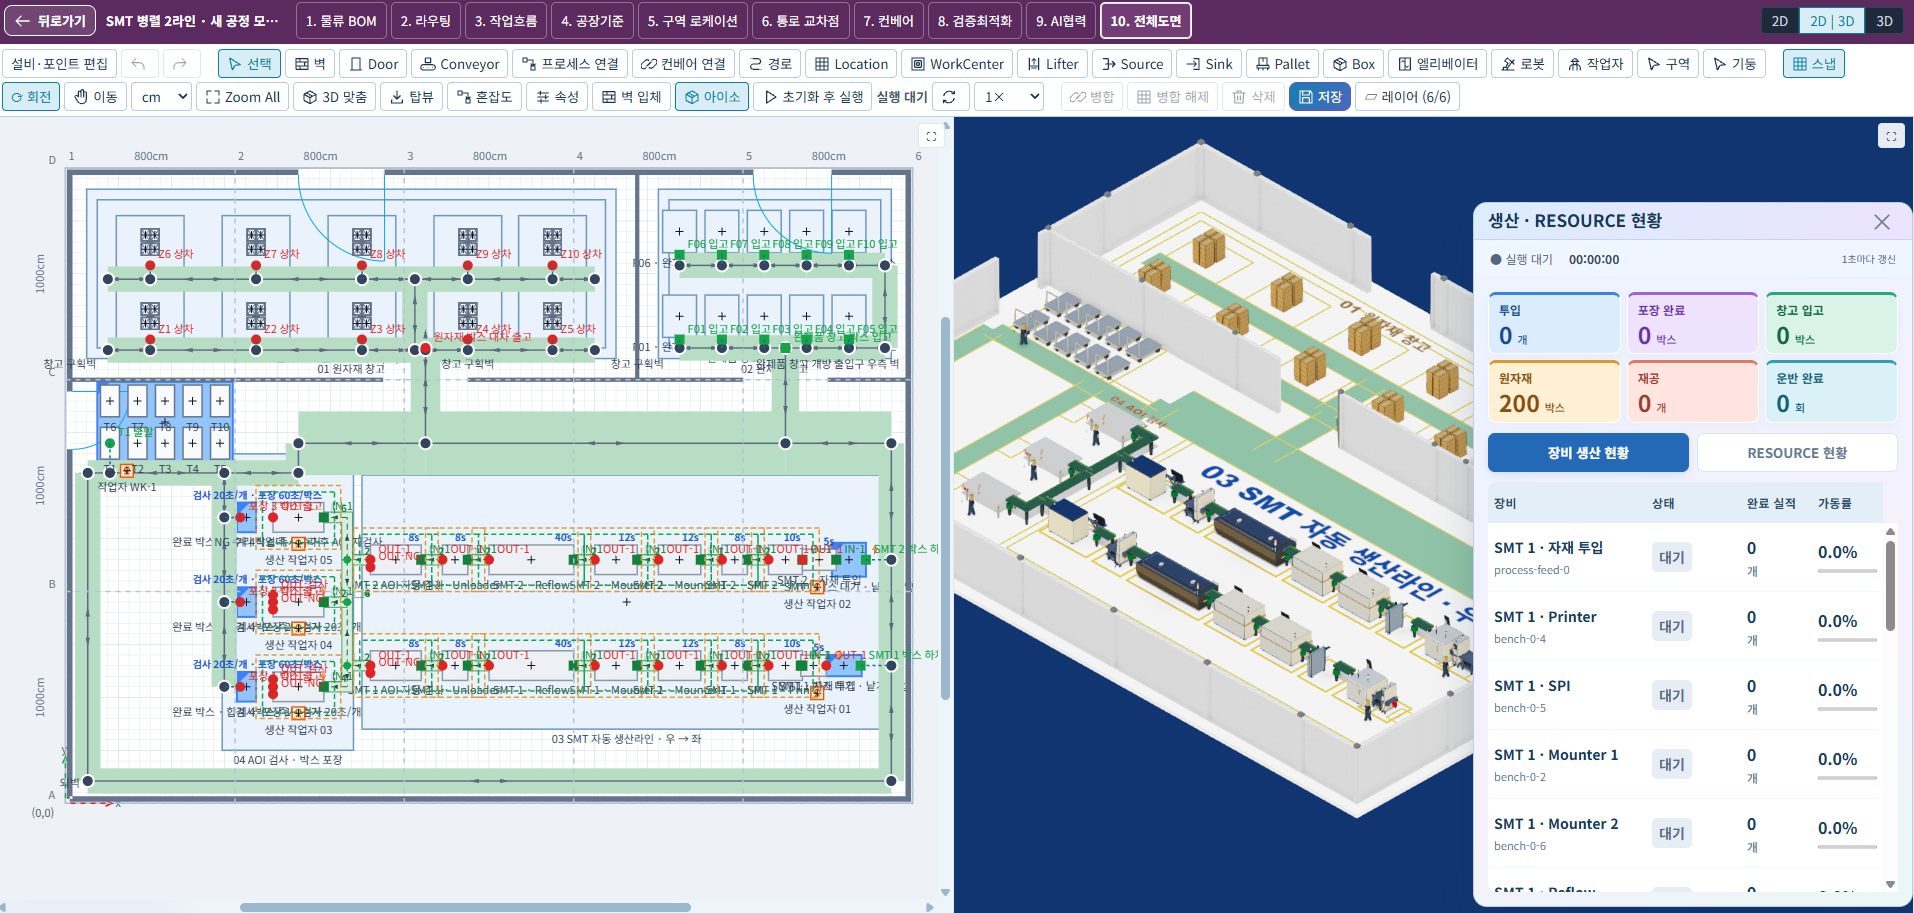Toggle the 스냅 snap option
The height and width of the screenshot is (913, 1914).
pos(1813,64)
